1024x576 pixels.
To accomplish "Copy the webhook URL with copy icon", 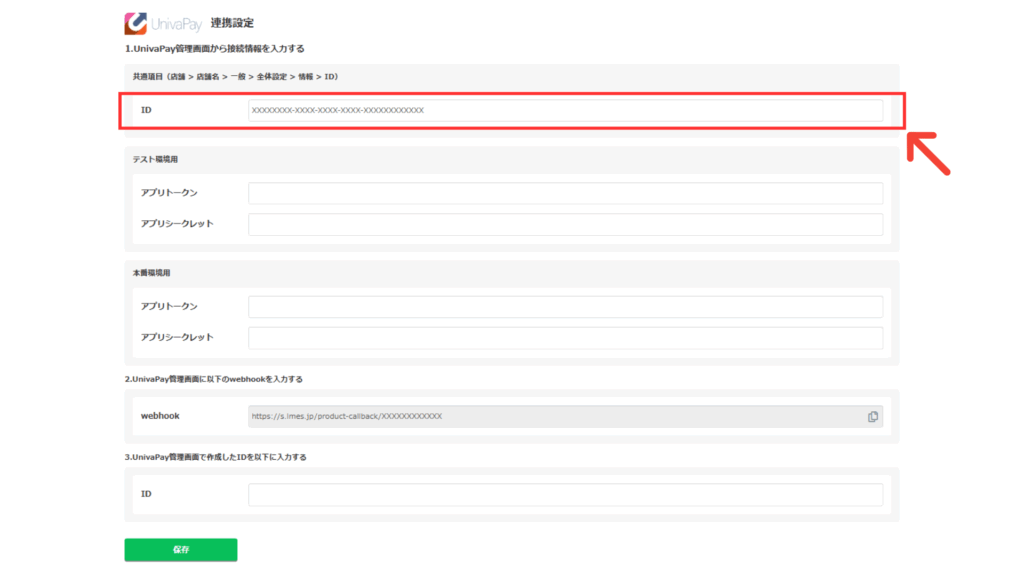I will (x=872, y=417).
